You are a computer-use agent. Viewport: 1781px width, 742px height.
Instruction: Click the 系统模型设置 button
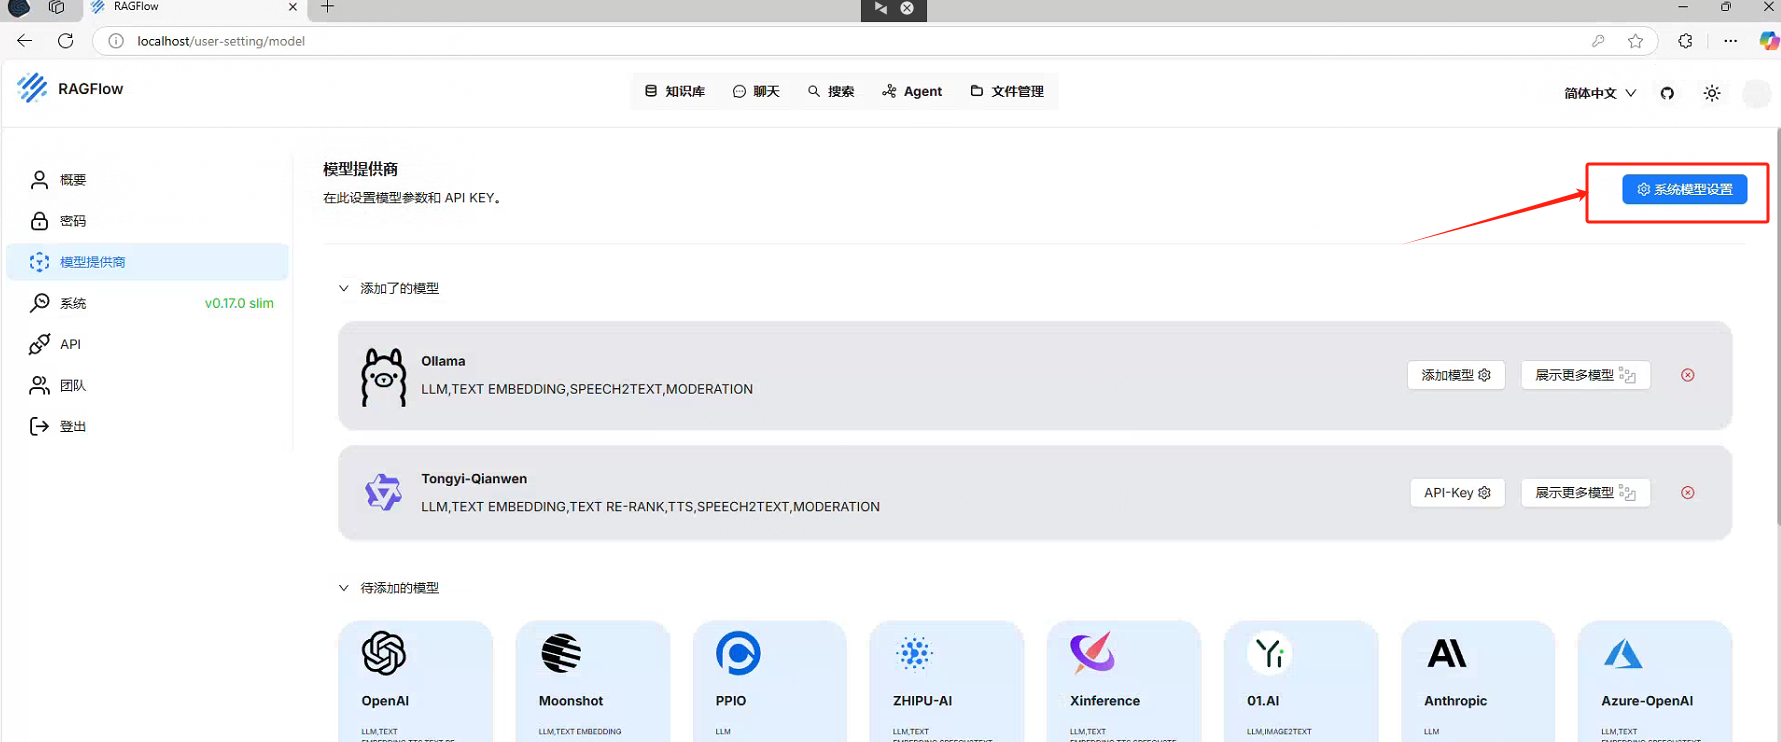click(1684, 189)
